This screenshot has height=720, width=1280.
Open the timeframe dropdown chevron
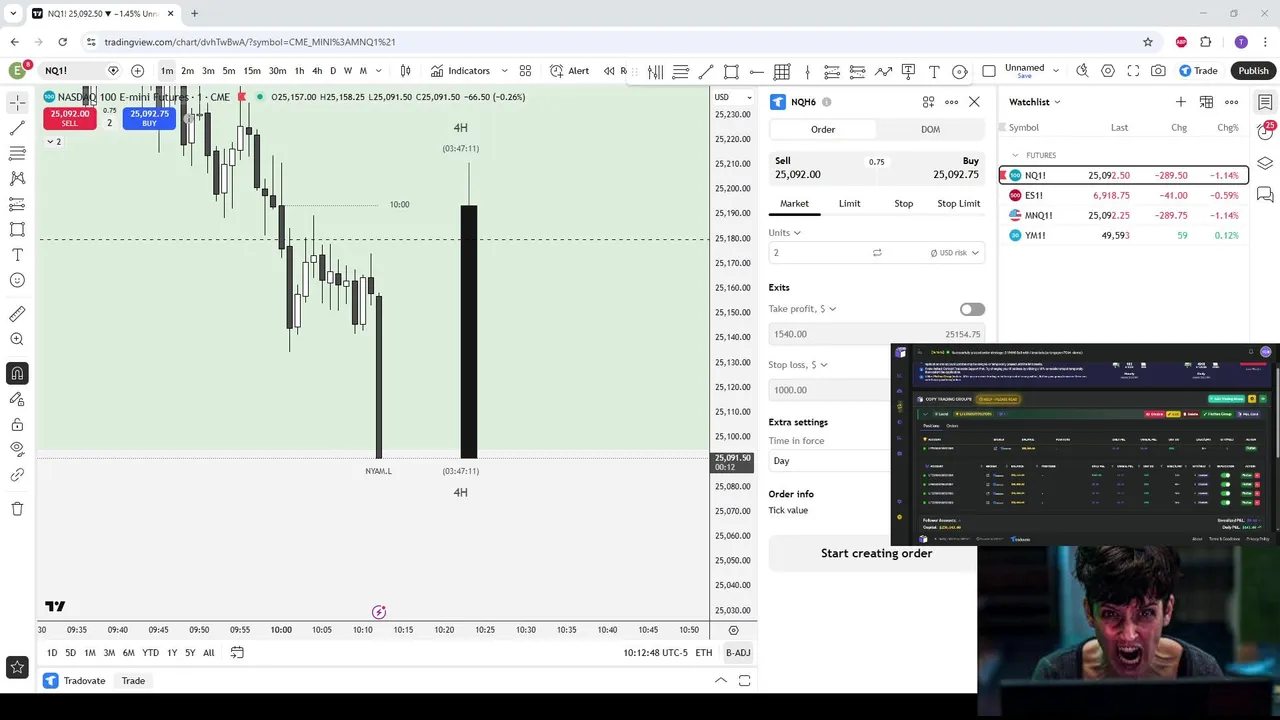coord(377,71)
